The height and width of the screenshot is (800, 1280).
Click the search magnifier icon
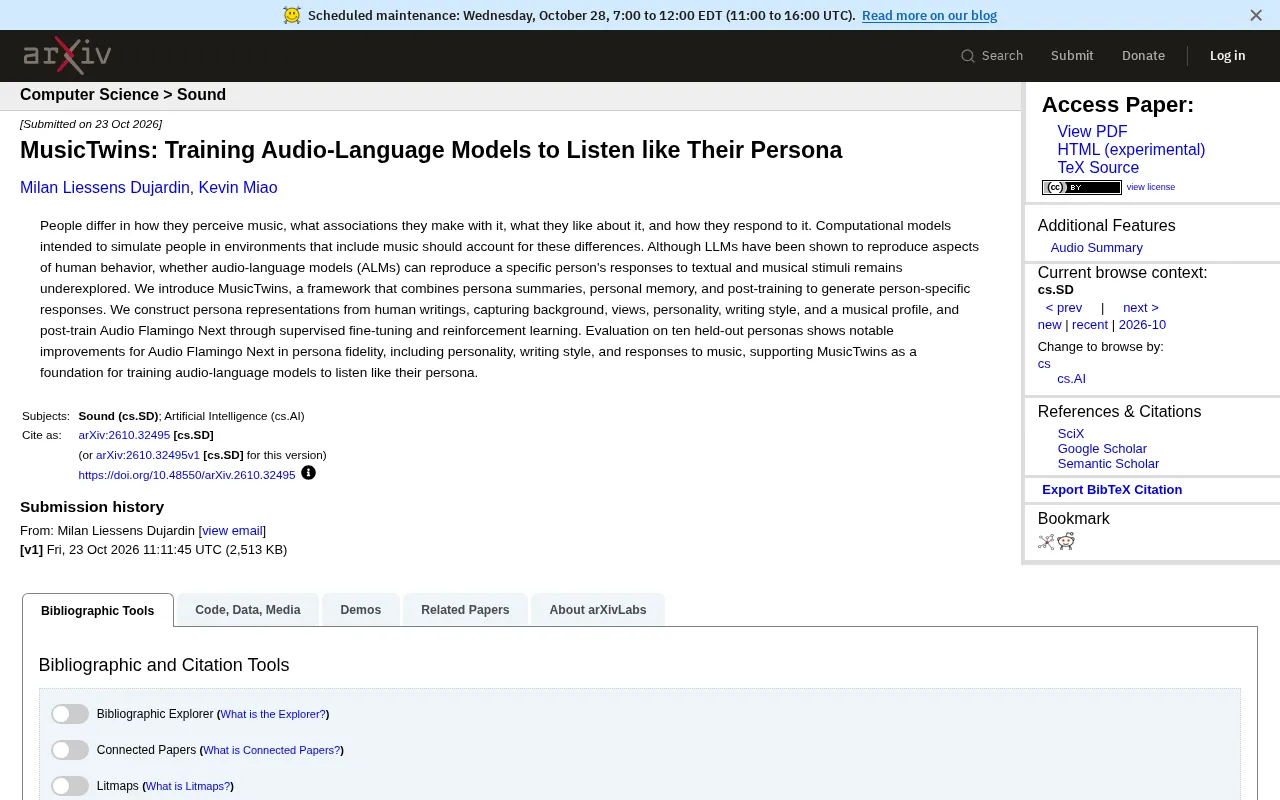968,56
